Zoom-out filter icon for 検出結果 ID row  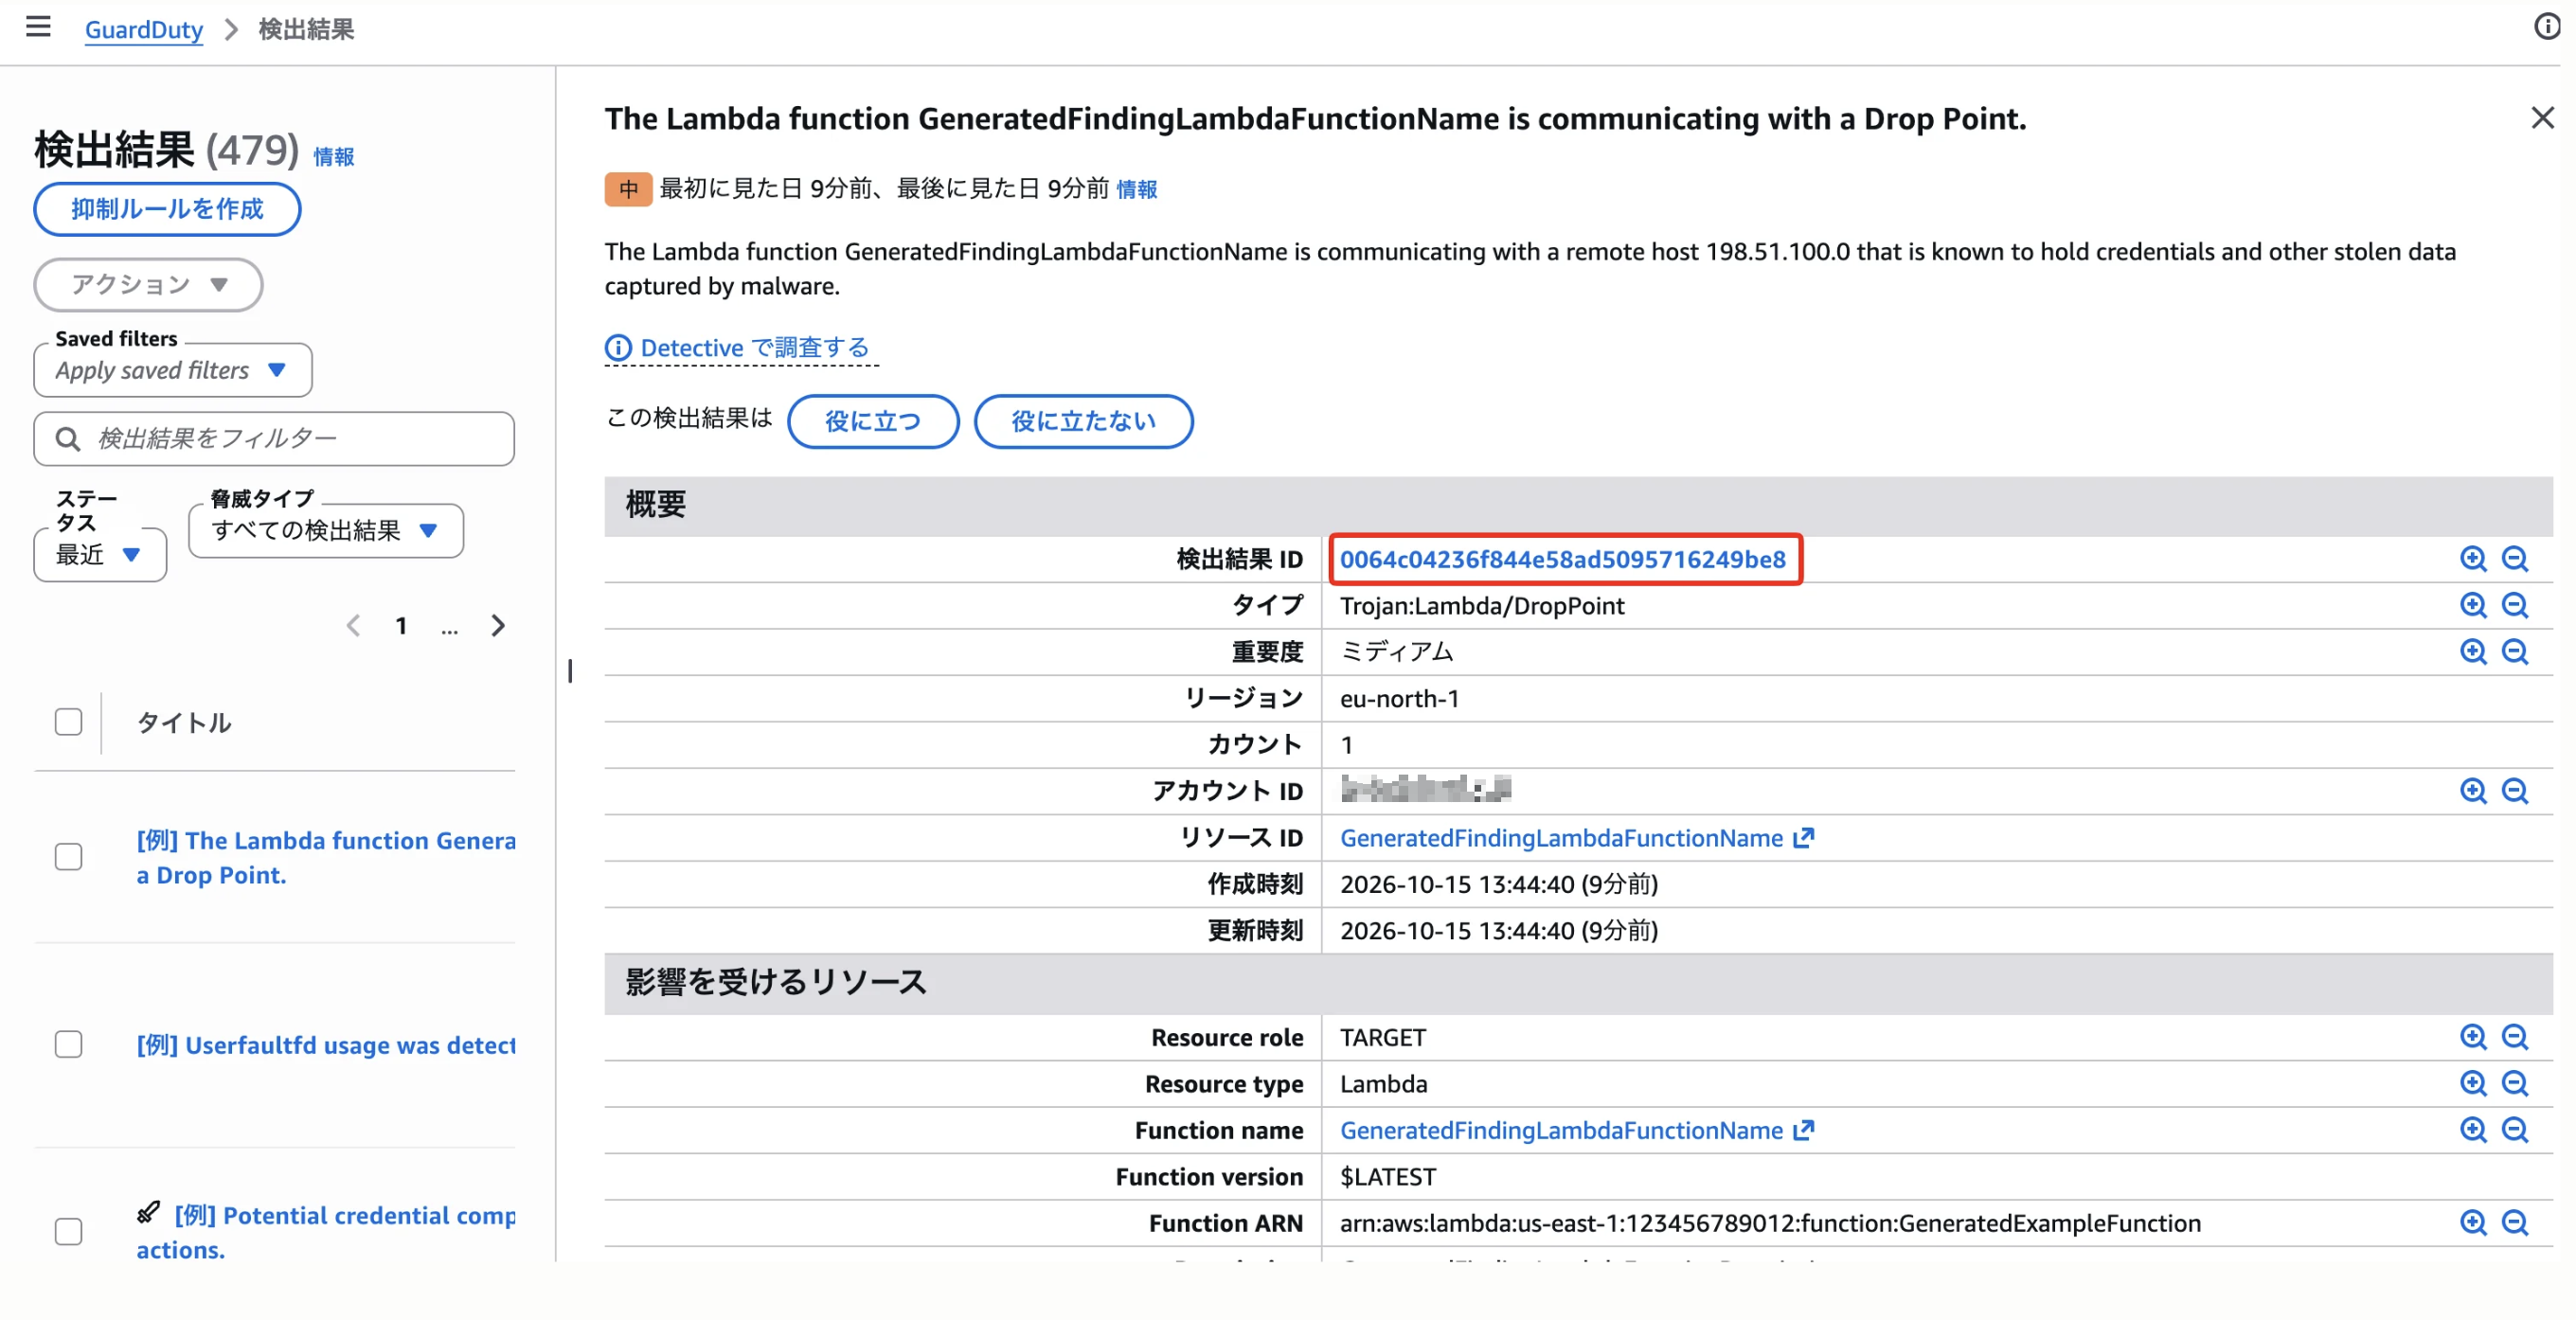2515,559
